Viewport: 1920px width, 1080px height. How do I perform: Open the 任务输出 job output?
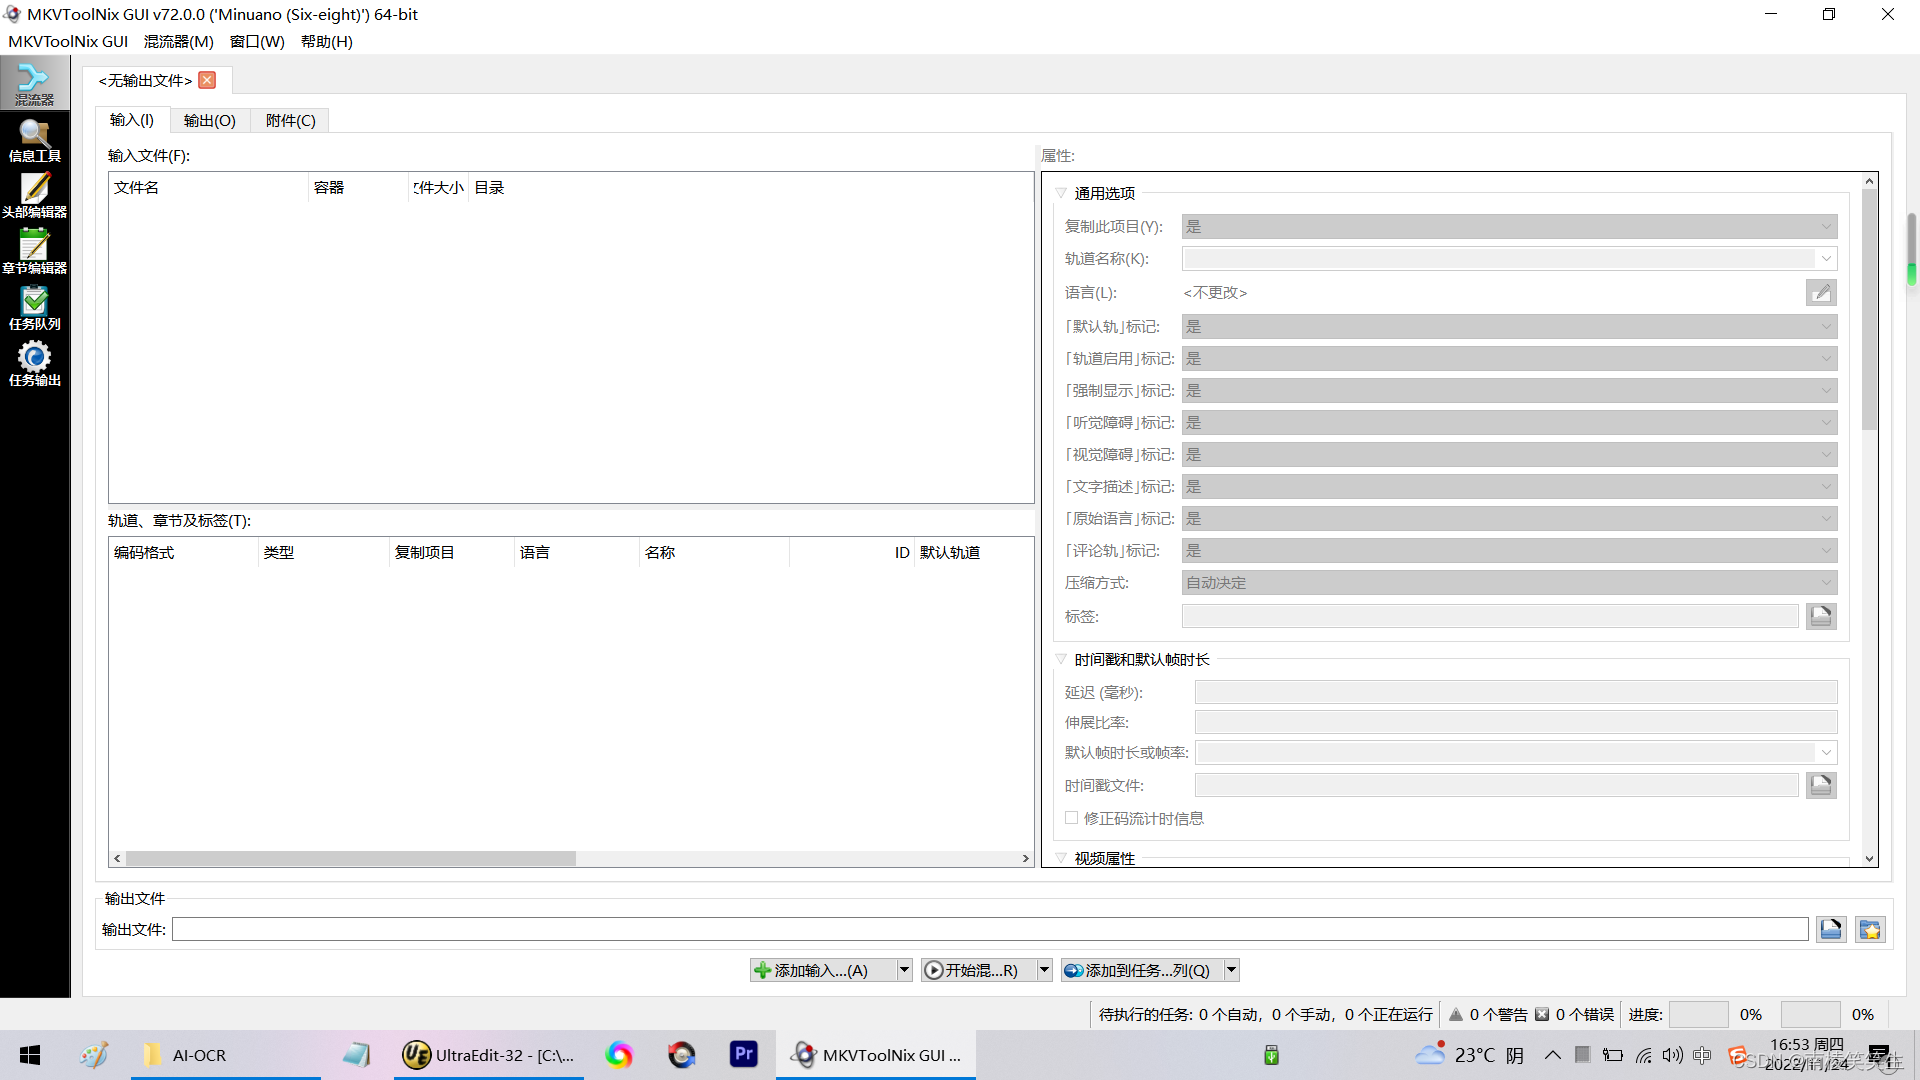click(34, 364)
